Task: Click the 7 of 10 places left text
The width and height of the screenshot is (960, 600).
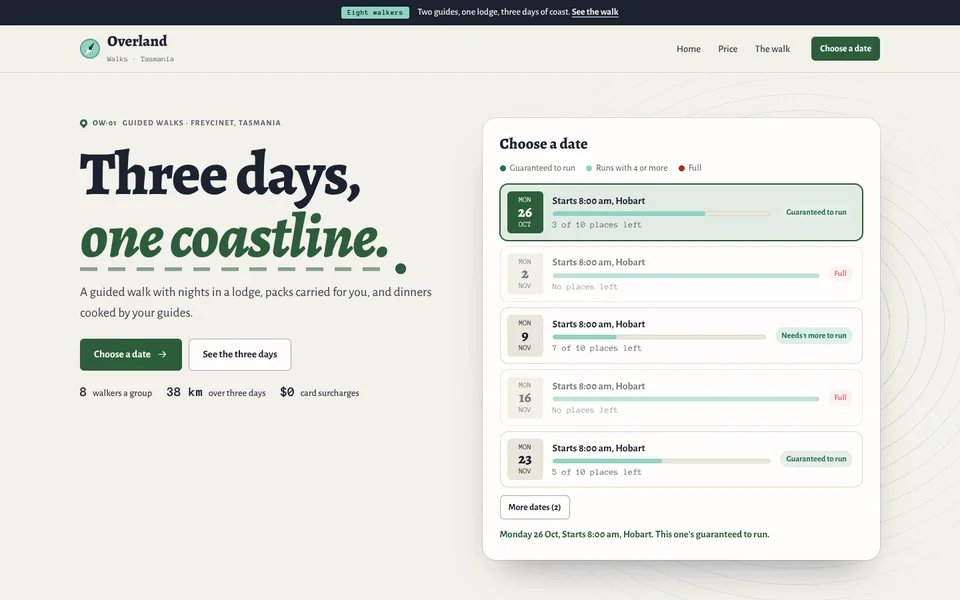Action: click(x=596, y=348)
